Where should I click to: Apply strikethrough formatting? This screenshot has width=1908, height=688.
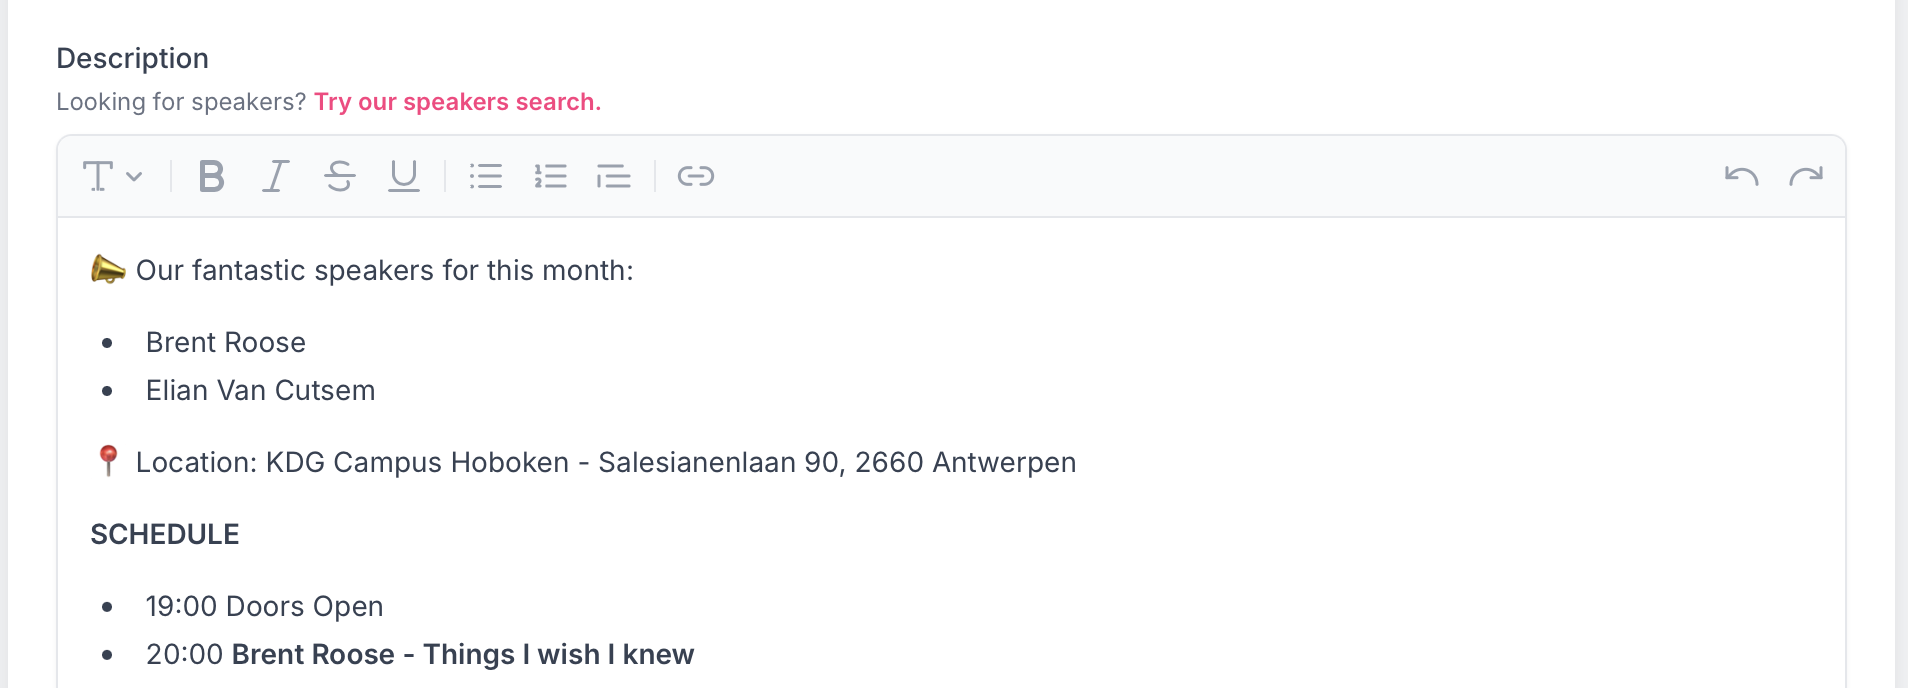[x=340, y=177]
